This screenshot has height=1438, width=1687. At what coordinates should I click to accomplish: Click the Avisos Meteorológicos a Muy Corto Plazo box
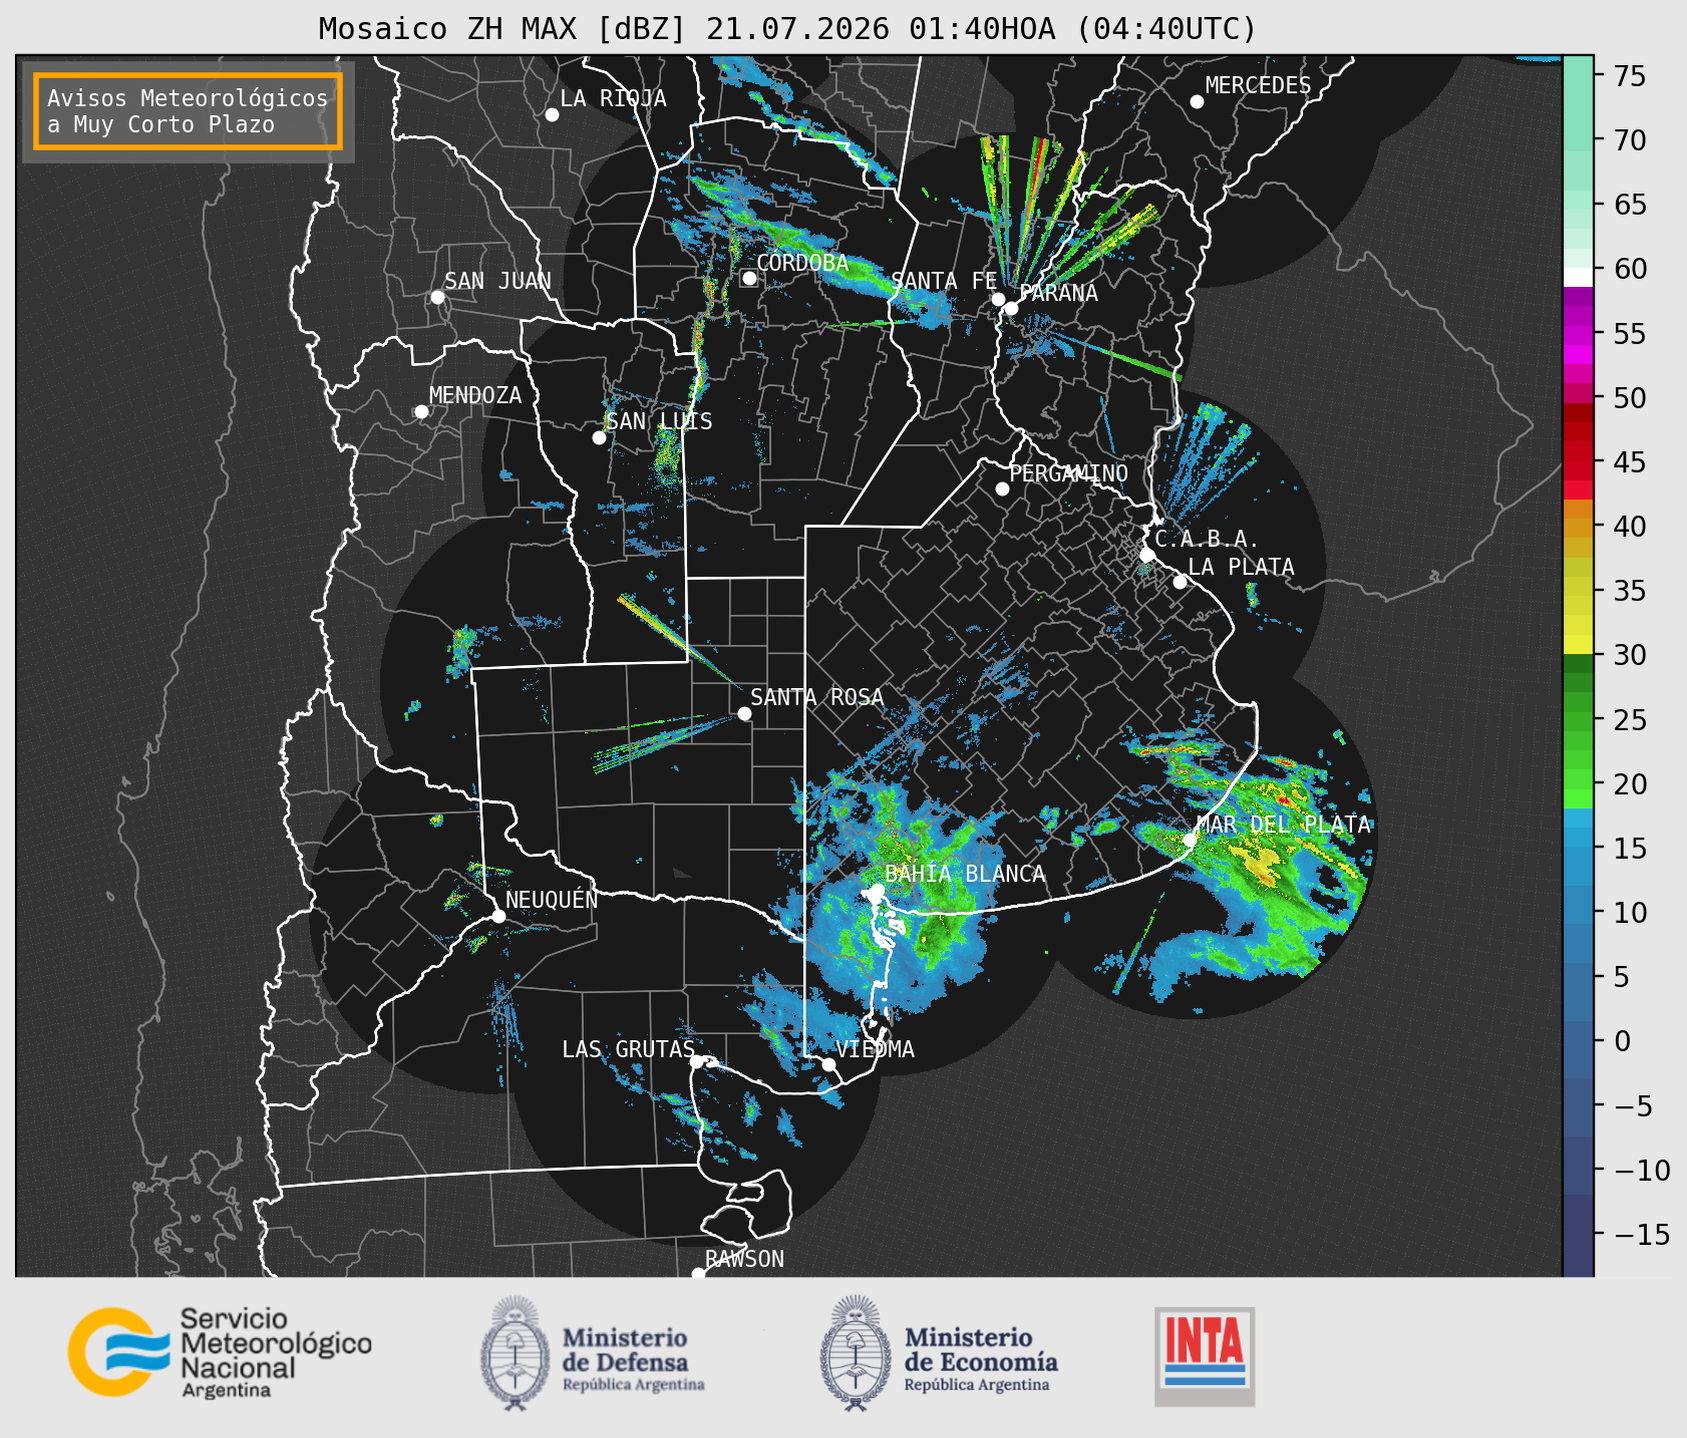(x=188, y=111)
